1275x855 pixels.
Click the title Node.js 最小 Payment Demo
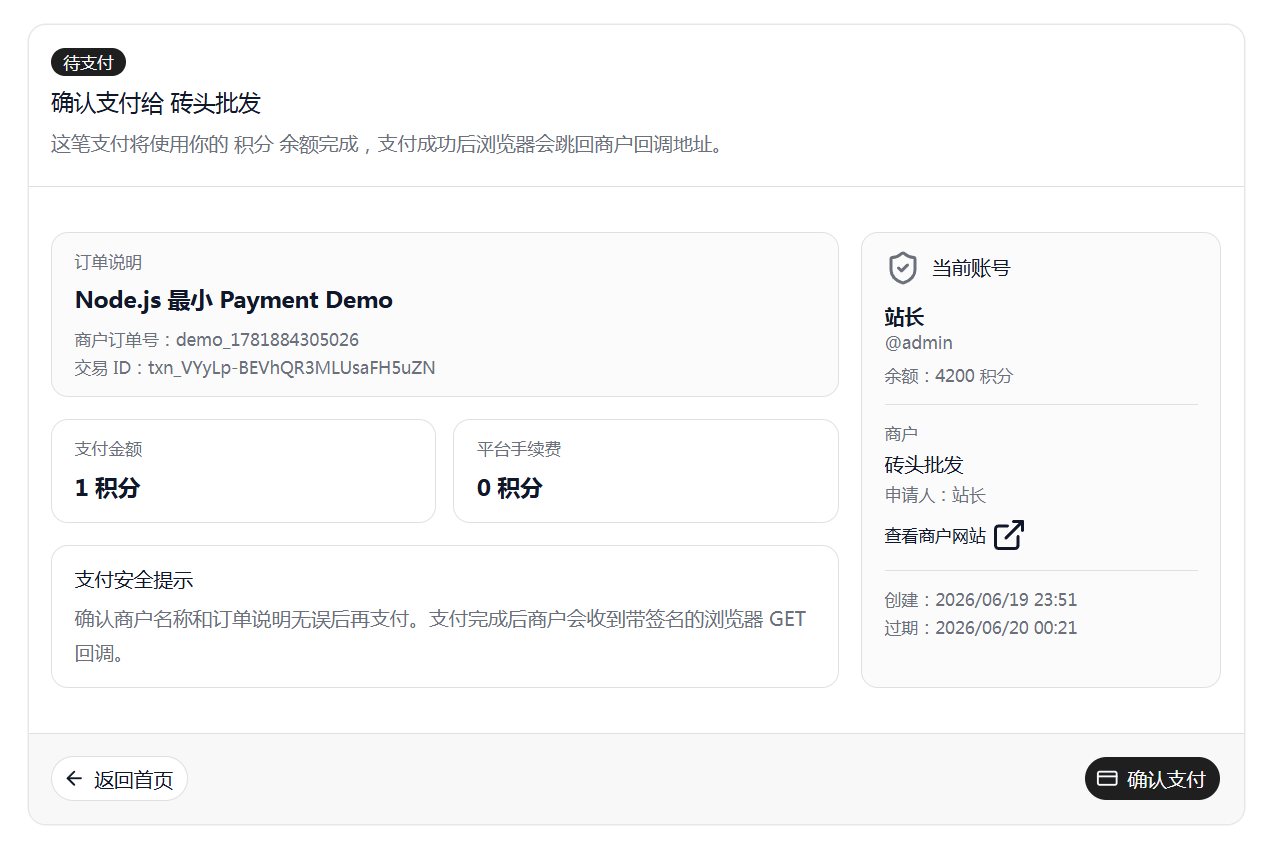tap(234, 300)
